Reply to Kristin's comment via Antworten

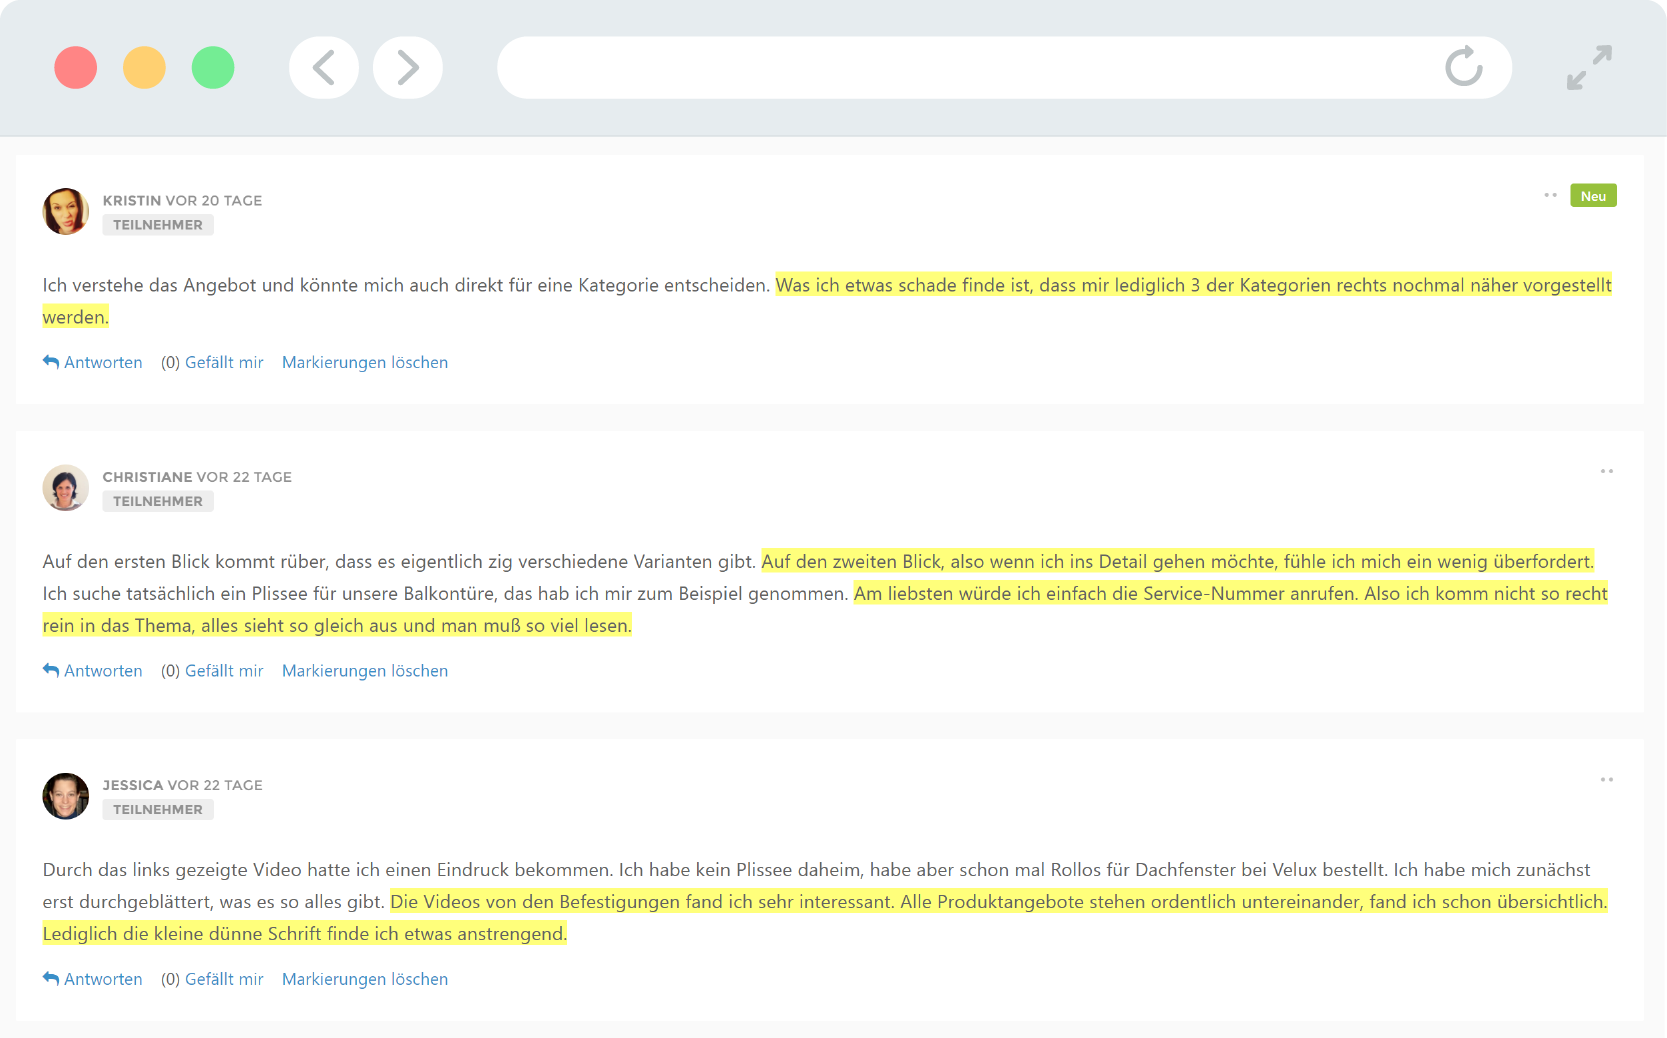pyautogui.click(x=93, y=362)
